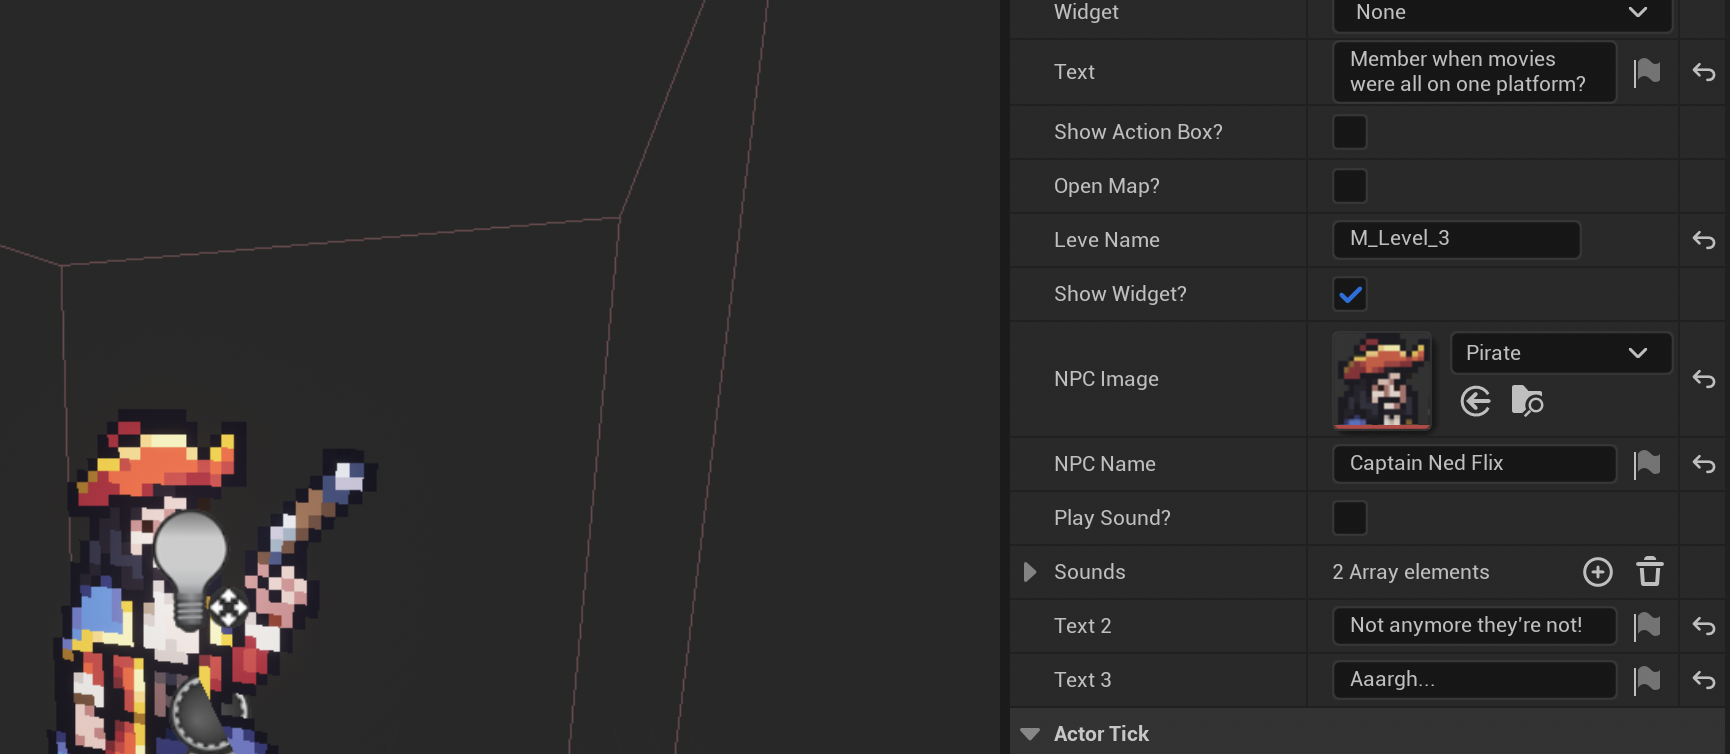Open the Widget dropdown set to None
Screen dimensions: 1730x754
1502,13
